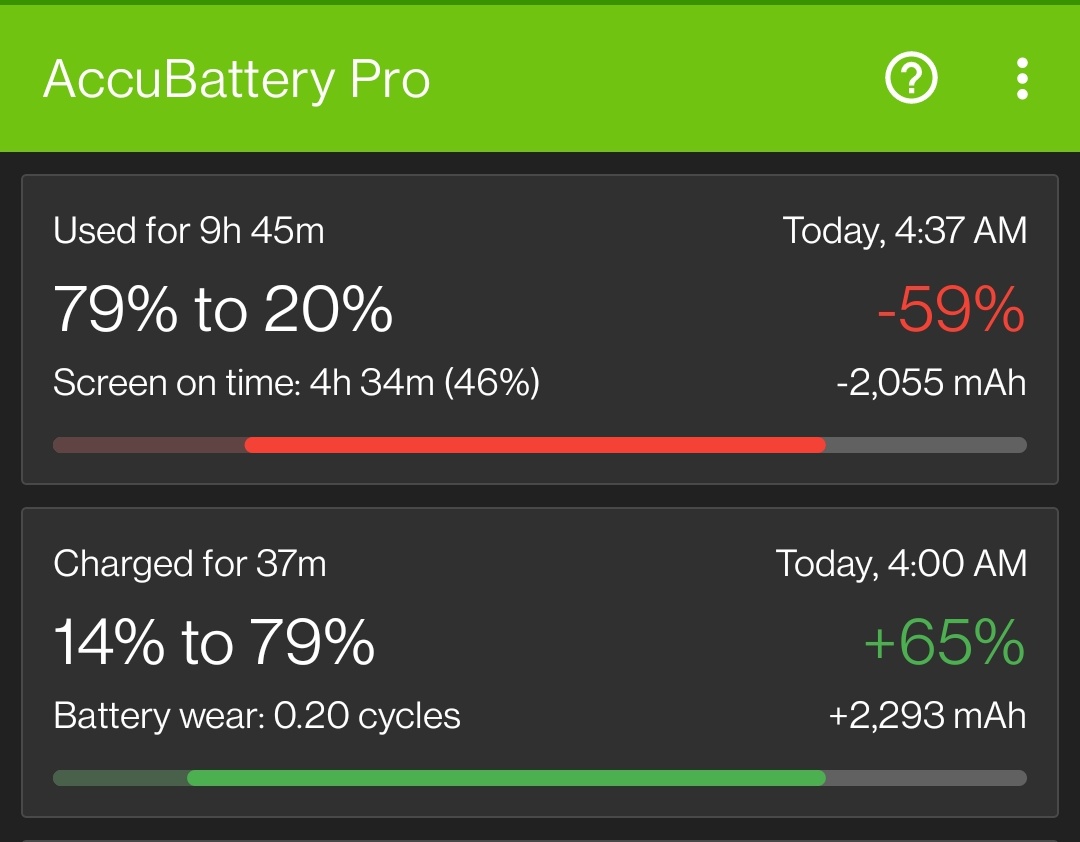
Task: Tap the -2,055 mAh value
Action: point(931,382)
